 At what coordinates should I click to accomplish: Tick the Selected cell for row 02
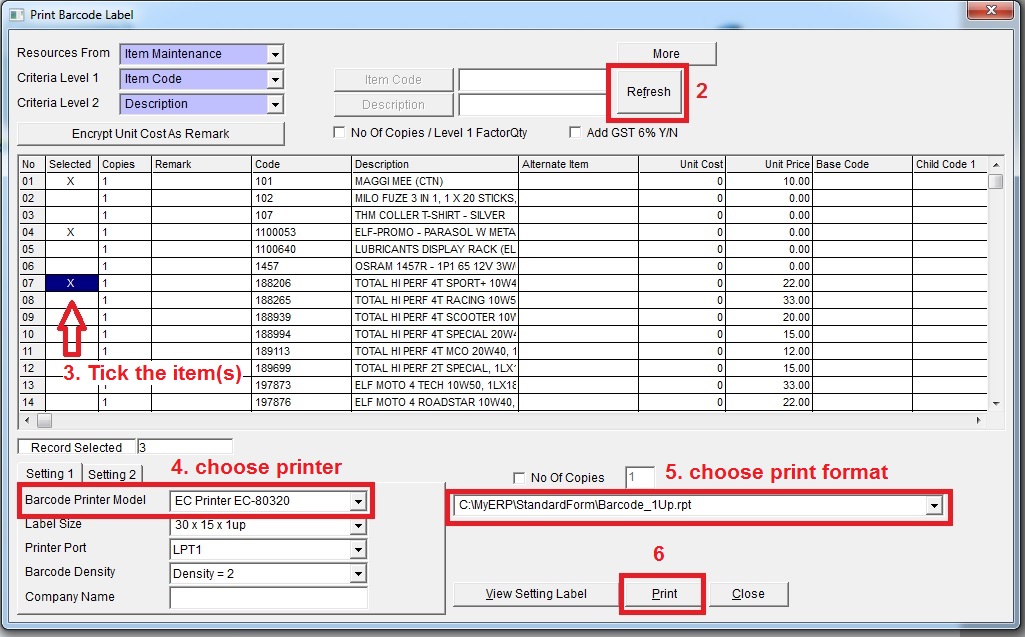click(x=71, y=198)
